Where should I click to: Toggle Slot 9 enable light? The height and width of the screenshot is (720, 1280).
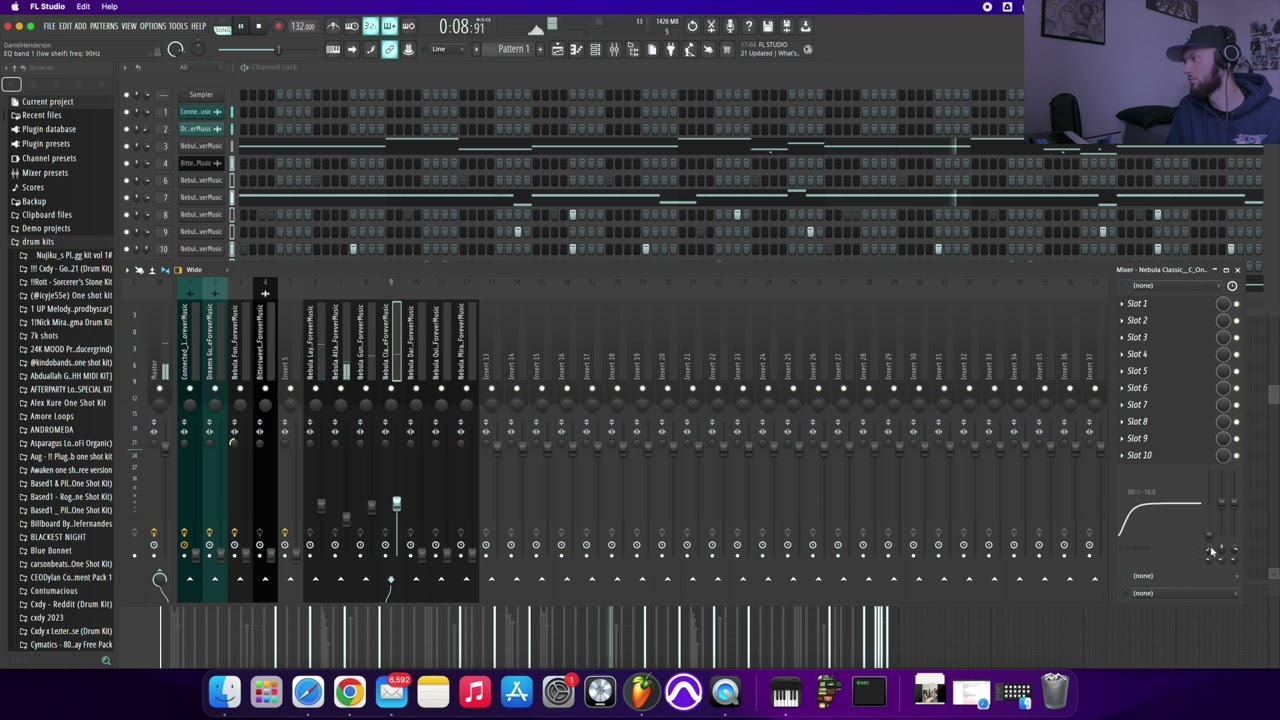1237,439
